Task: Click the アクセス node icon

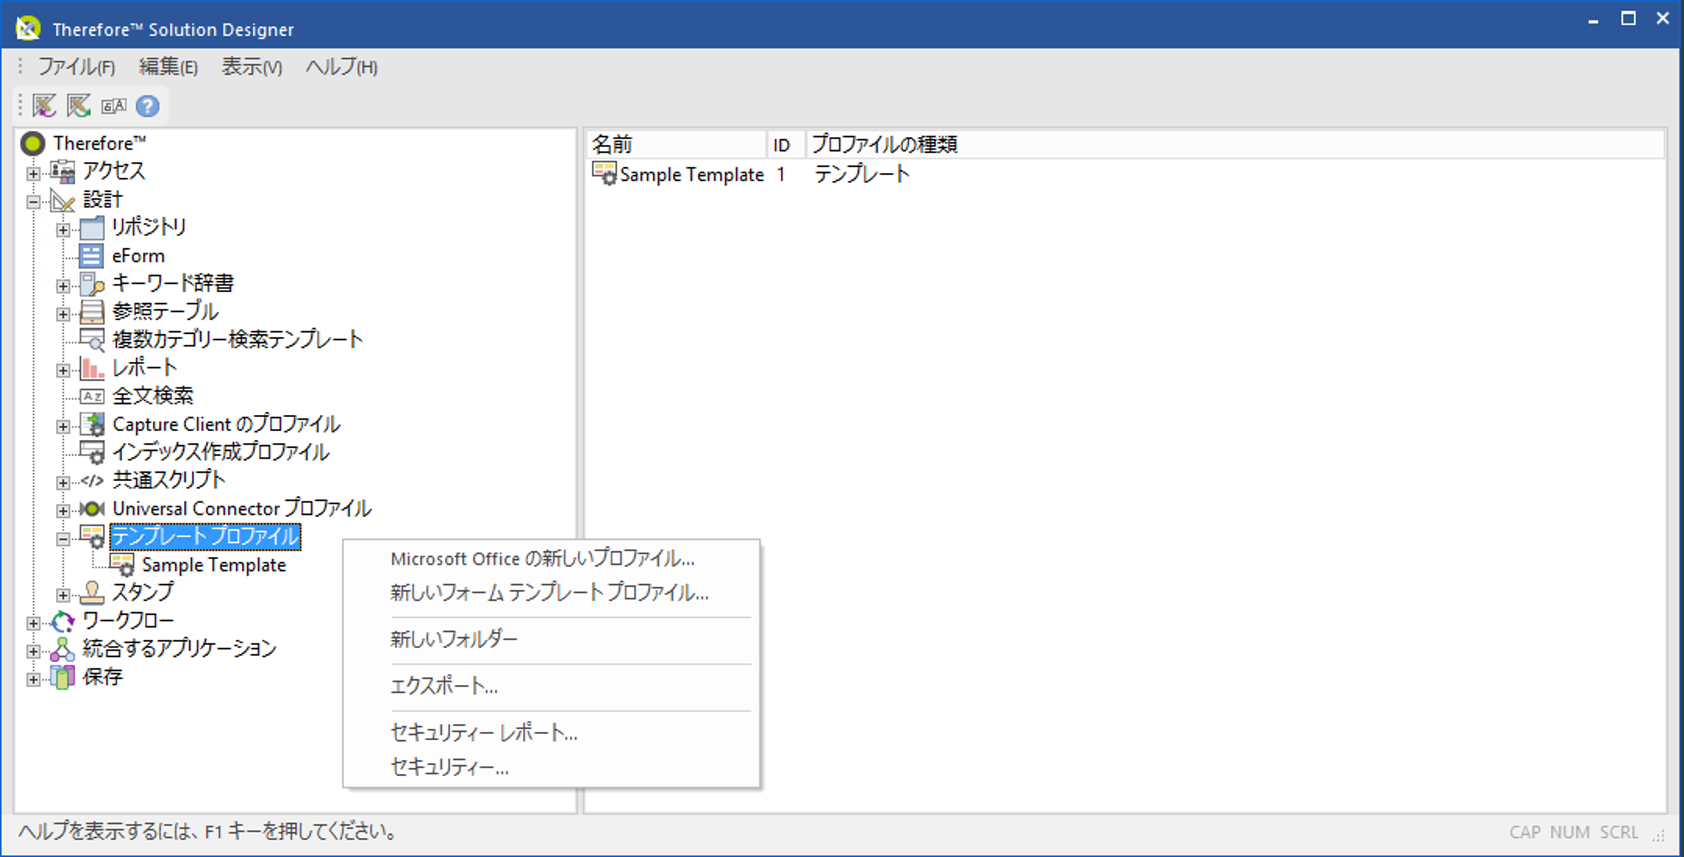Action: click(63, 171)
